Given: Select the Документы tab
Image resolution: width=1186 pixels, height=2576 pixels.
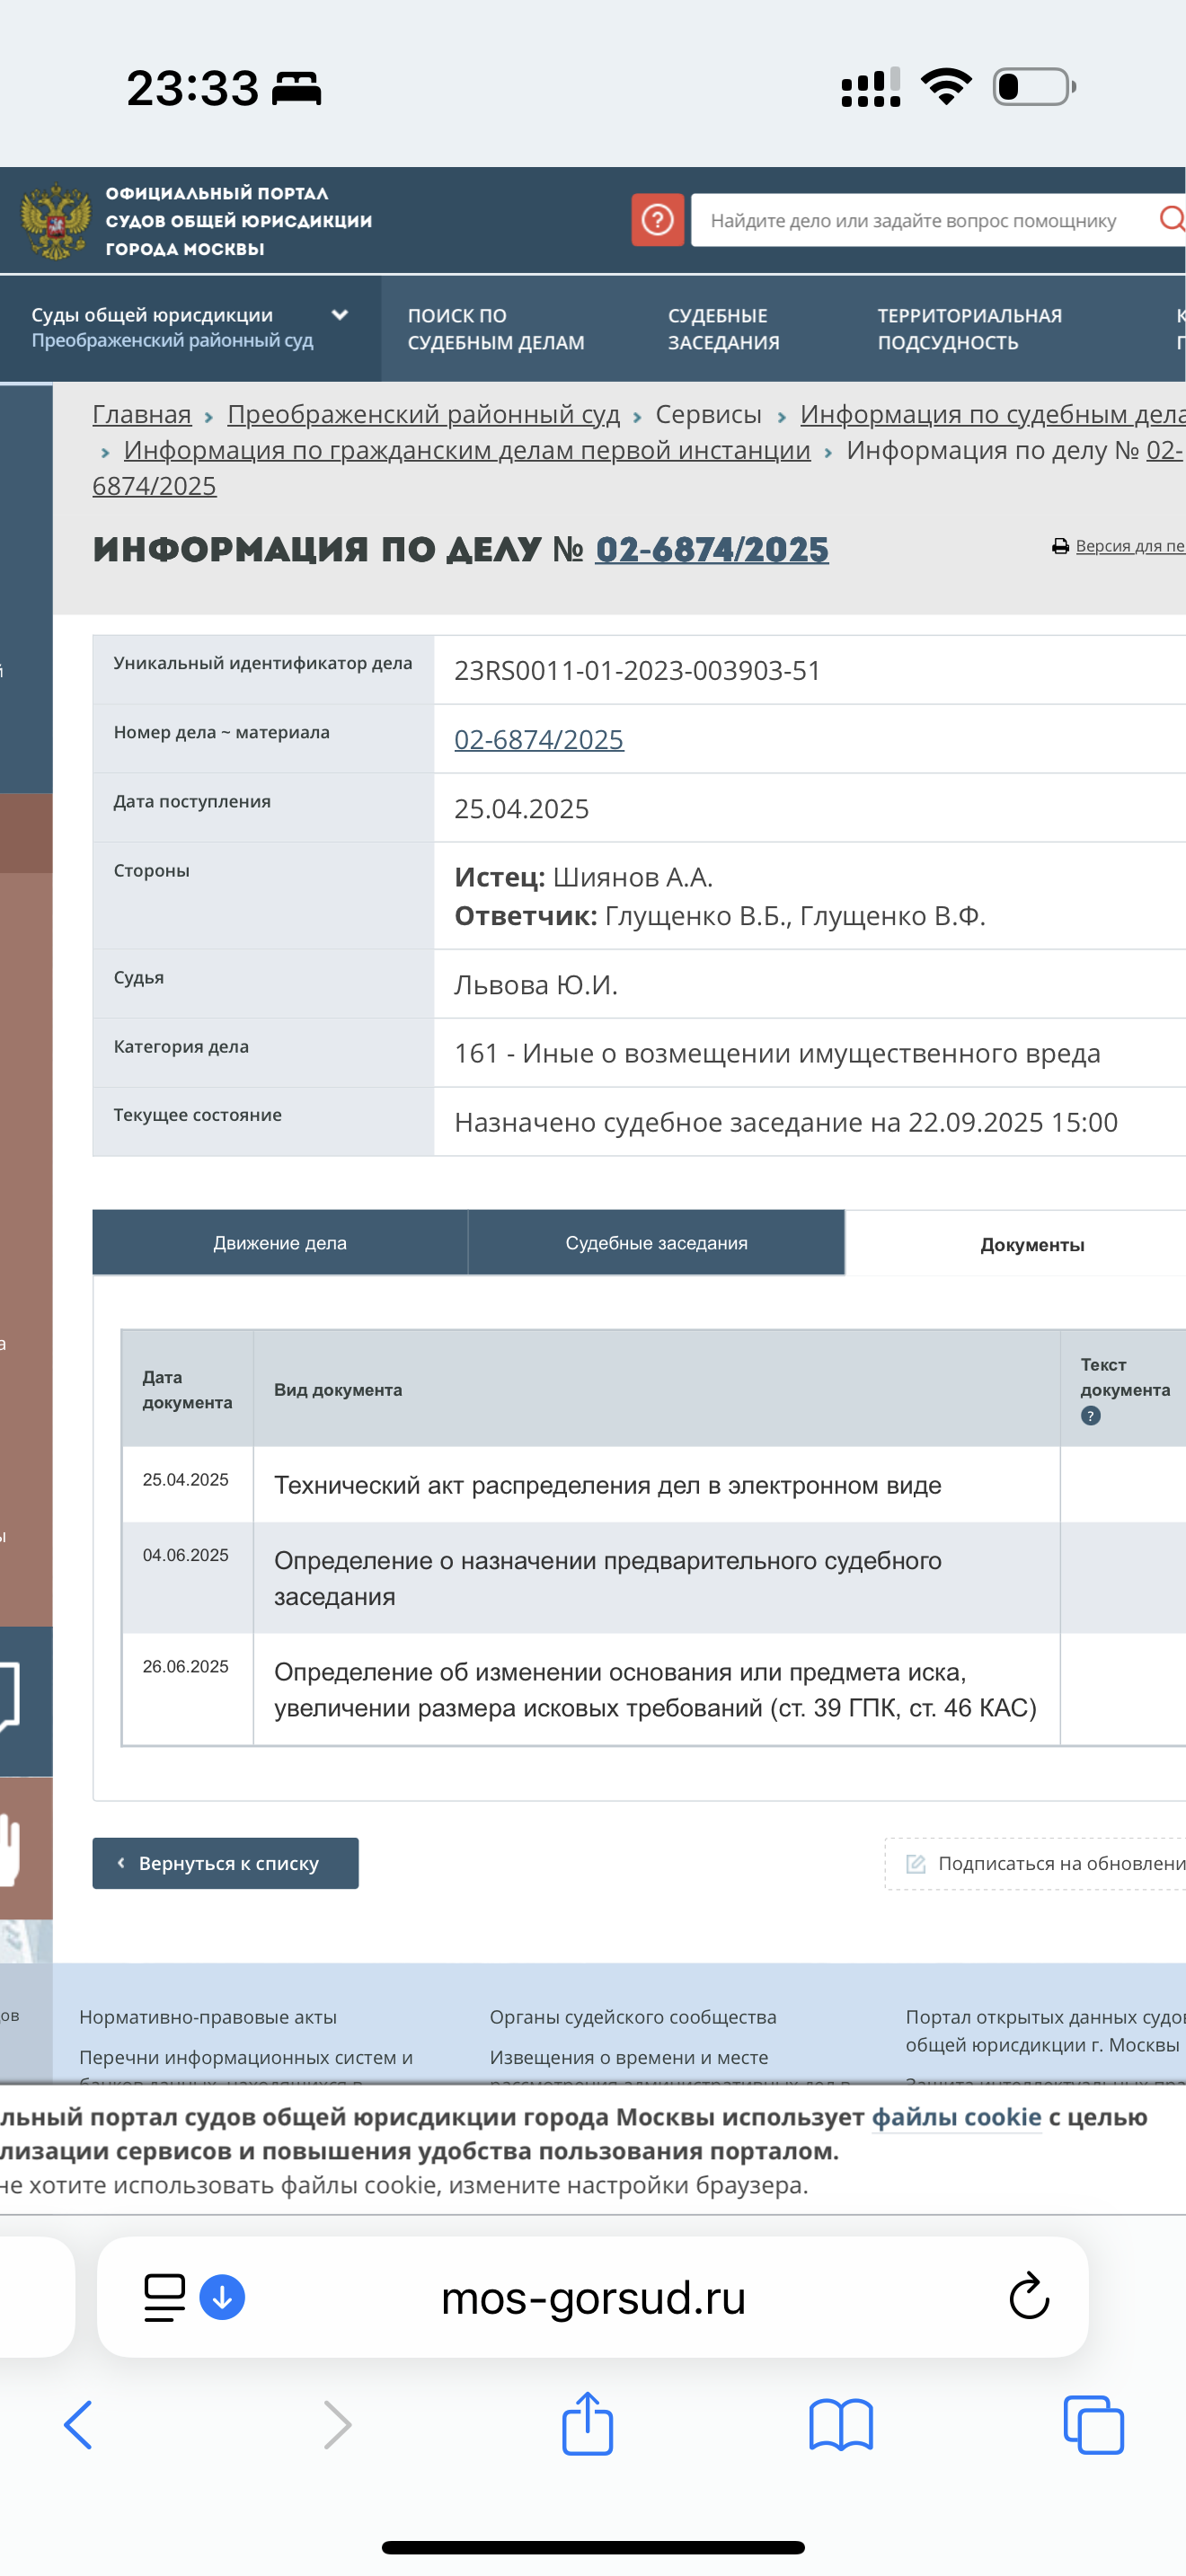Looking at the screenshot, I should [x=1031, y=1245].
